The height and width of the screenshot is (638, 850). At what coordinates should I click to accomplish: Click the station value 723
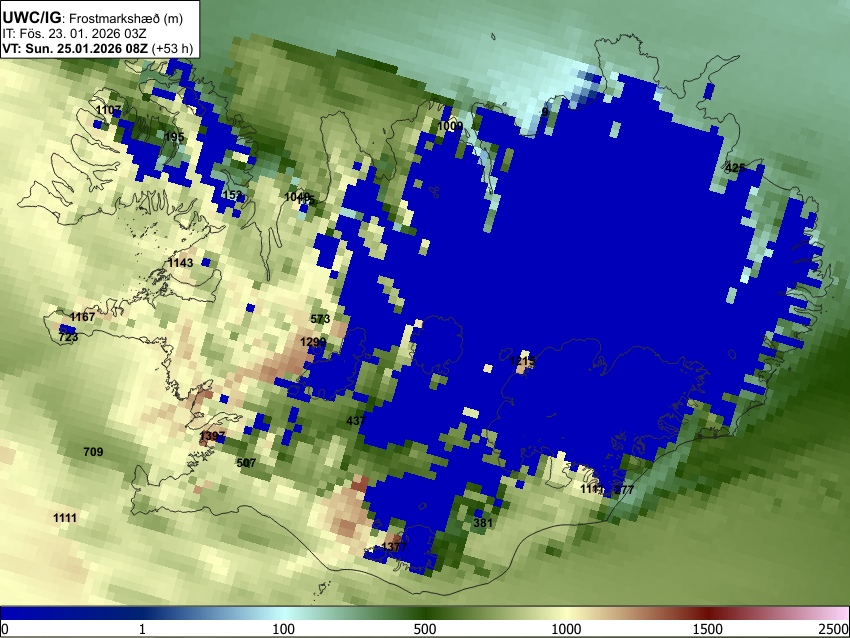click(x=68, y=337)
